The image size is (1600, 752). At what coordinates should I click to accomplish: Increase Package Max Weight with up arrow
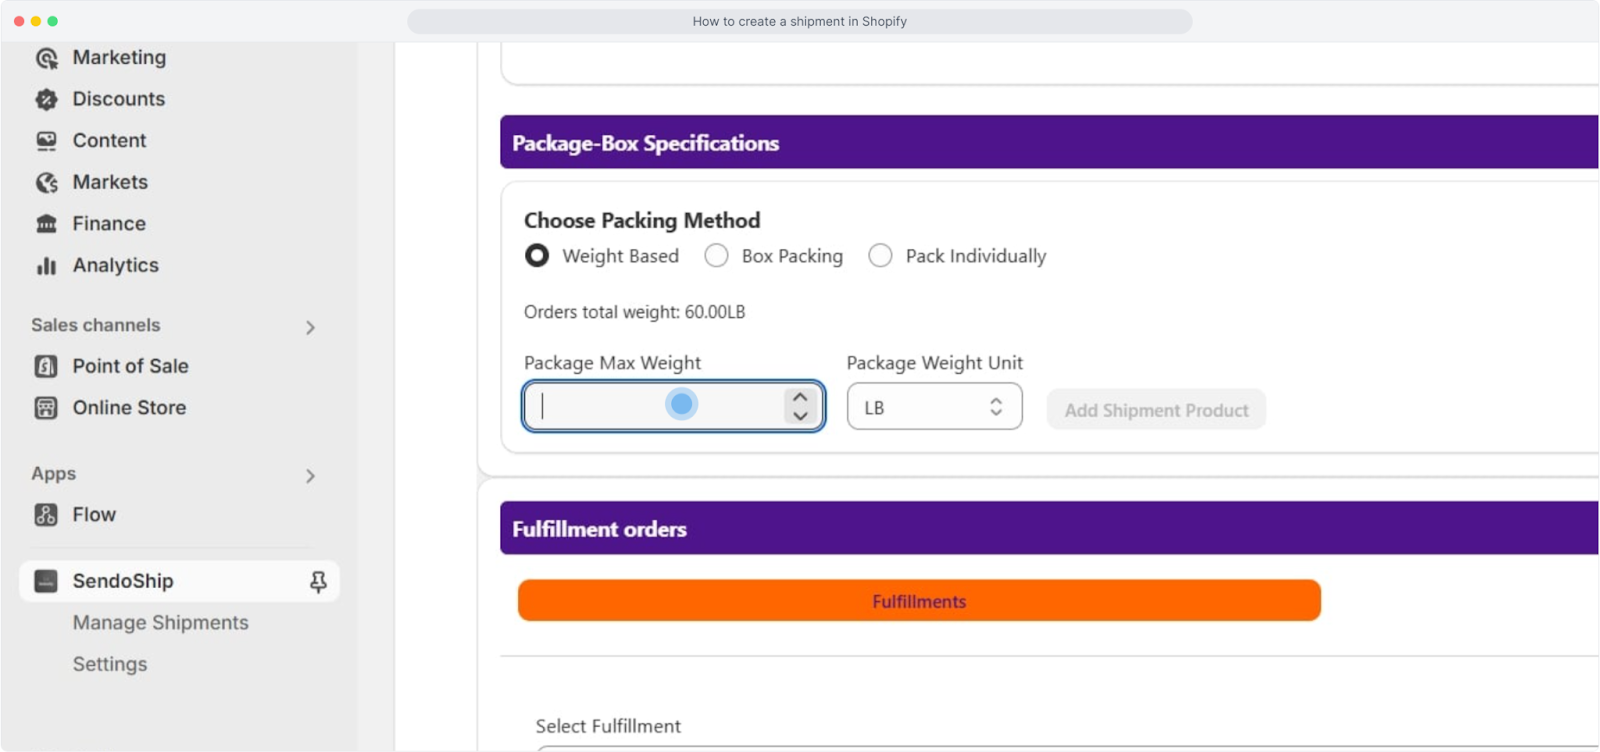coord(800,397)
